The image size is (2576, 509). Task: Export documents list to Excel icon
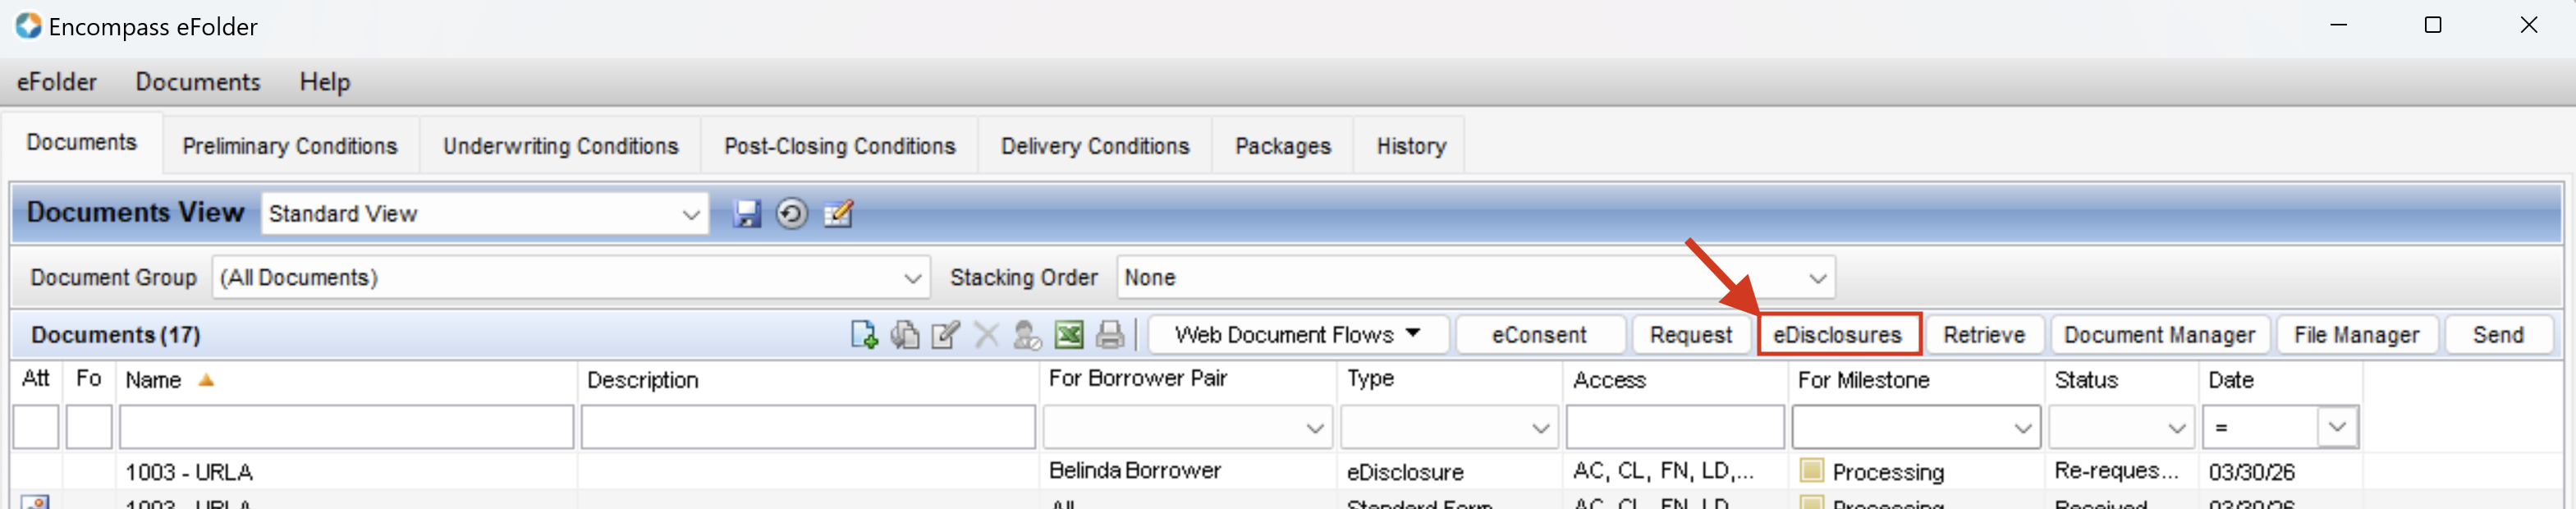click(x=1069, y=335)
